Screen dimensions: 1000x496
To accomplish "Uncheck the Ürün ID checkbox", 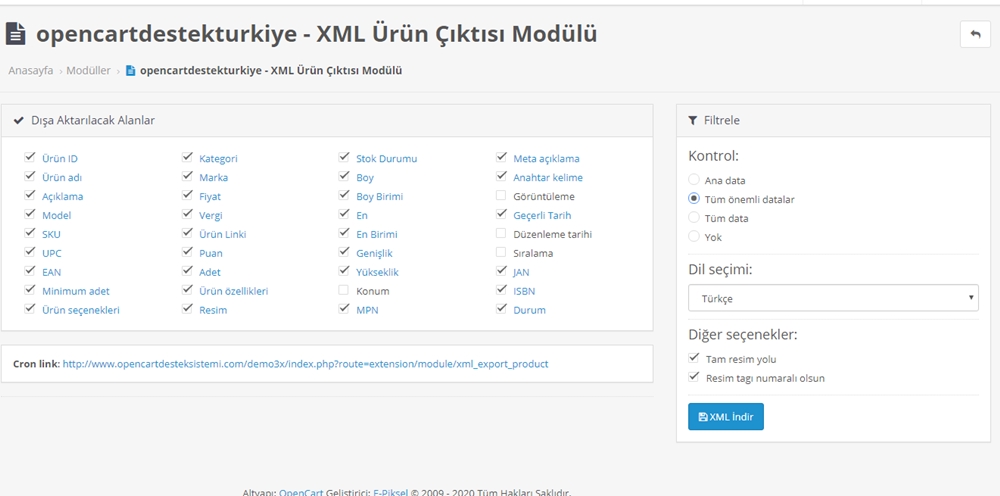I will coord(29,157).
